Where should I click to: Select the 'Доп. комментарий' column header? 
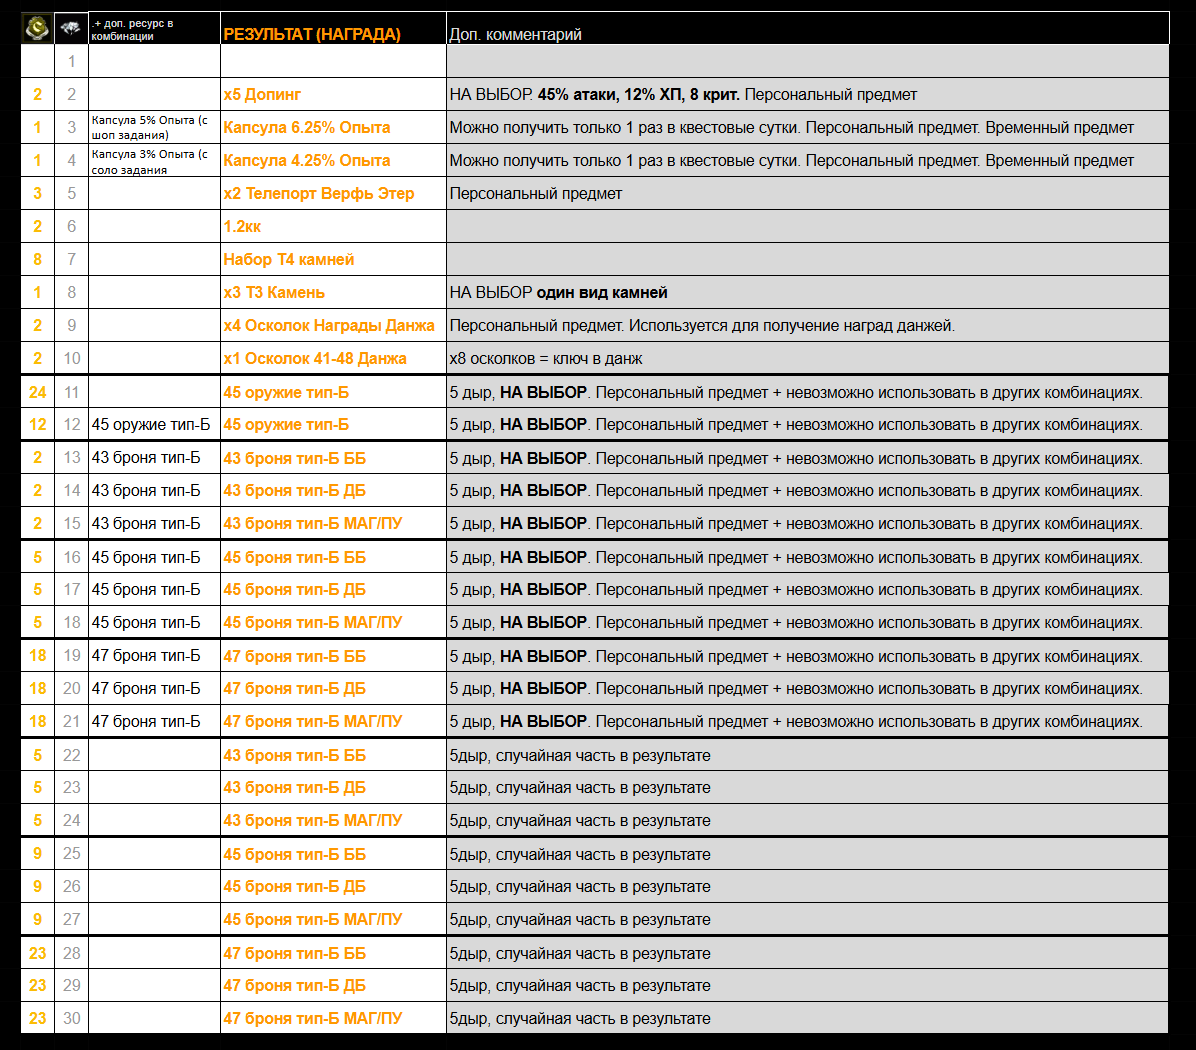click(515, 34)
